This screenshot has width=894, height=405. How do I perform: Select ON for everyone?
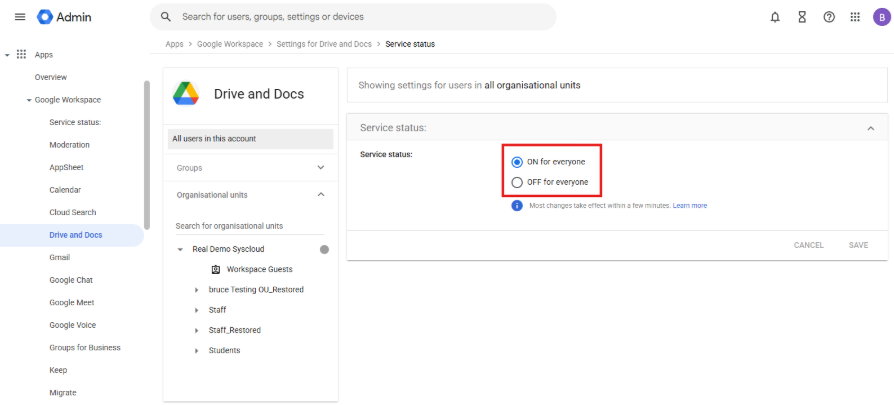coord(517,163)
